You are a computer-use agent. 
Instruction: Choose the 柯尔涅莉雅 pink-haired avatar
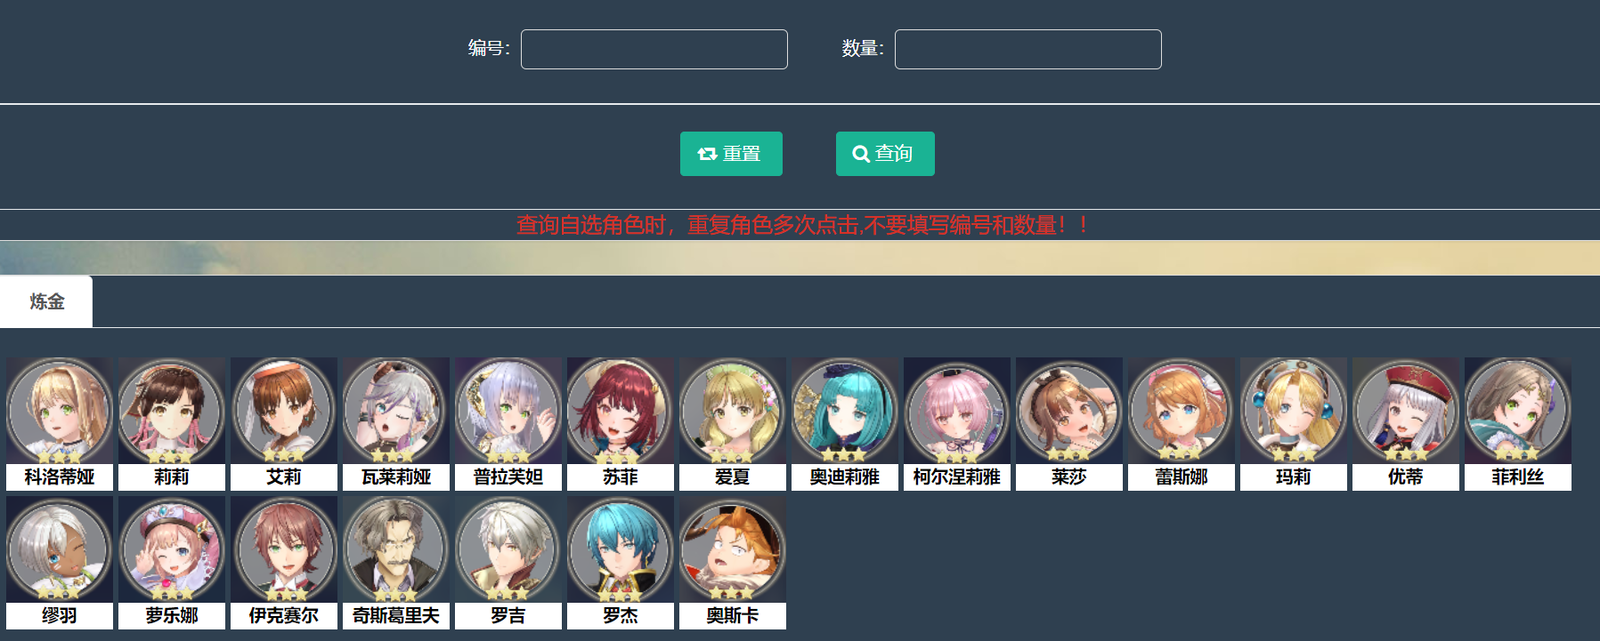coord(957,424)
